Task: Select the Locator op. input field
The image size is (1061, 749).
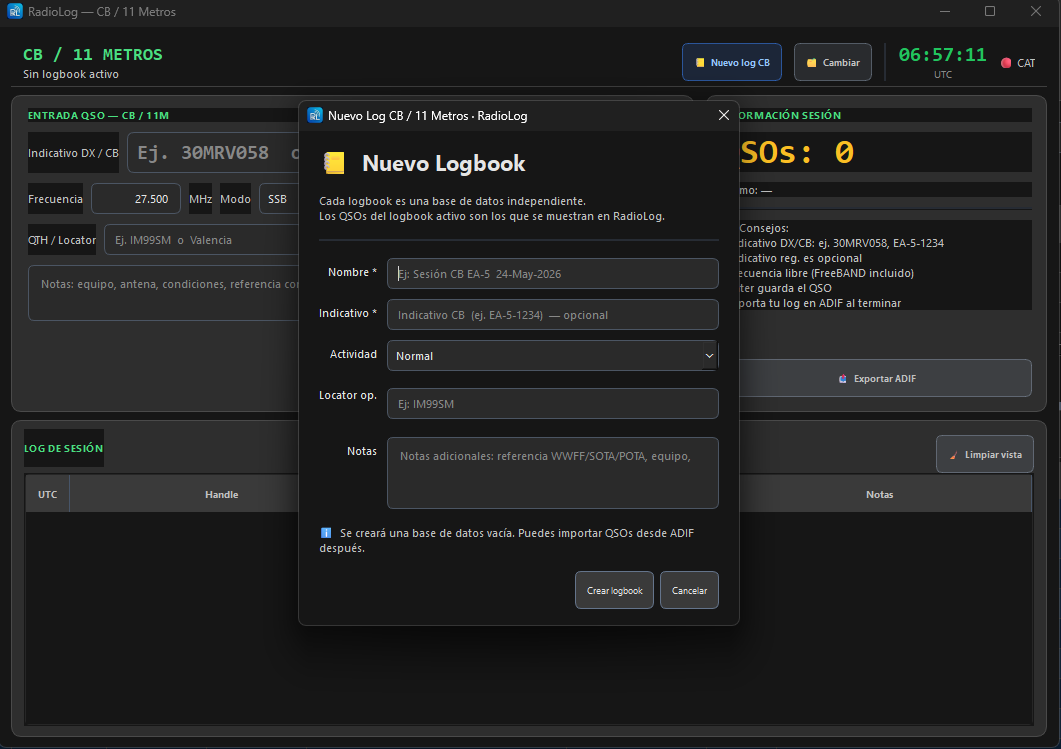Action: pos(552,404)
